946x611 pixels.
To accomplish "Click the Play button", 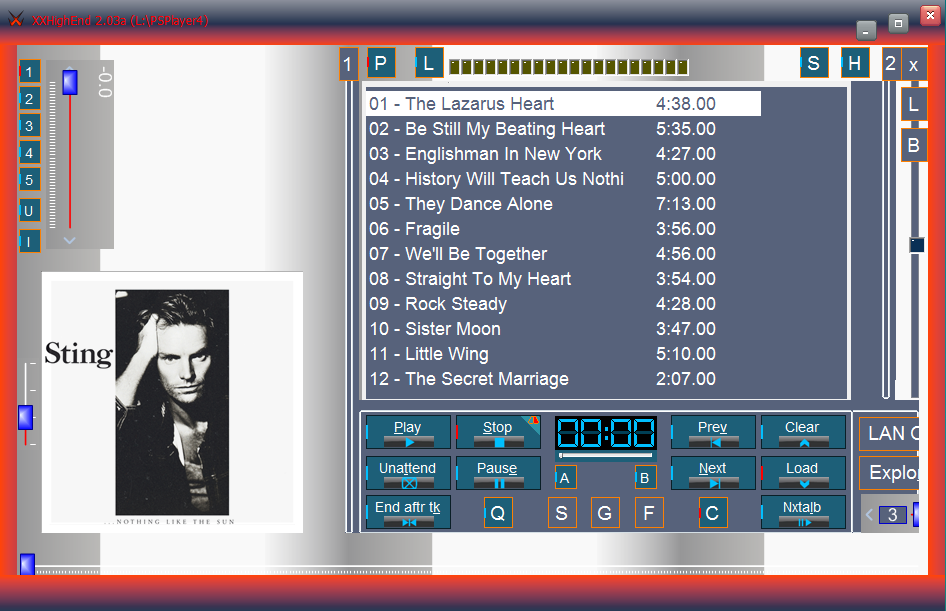I will point(408,432).
